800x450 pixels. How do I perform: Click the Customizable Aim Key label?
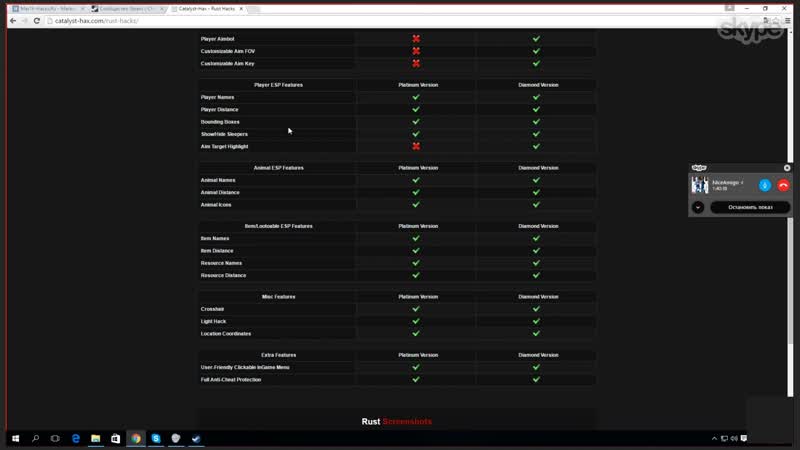[x=227, y=64]
